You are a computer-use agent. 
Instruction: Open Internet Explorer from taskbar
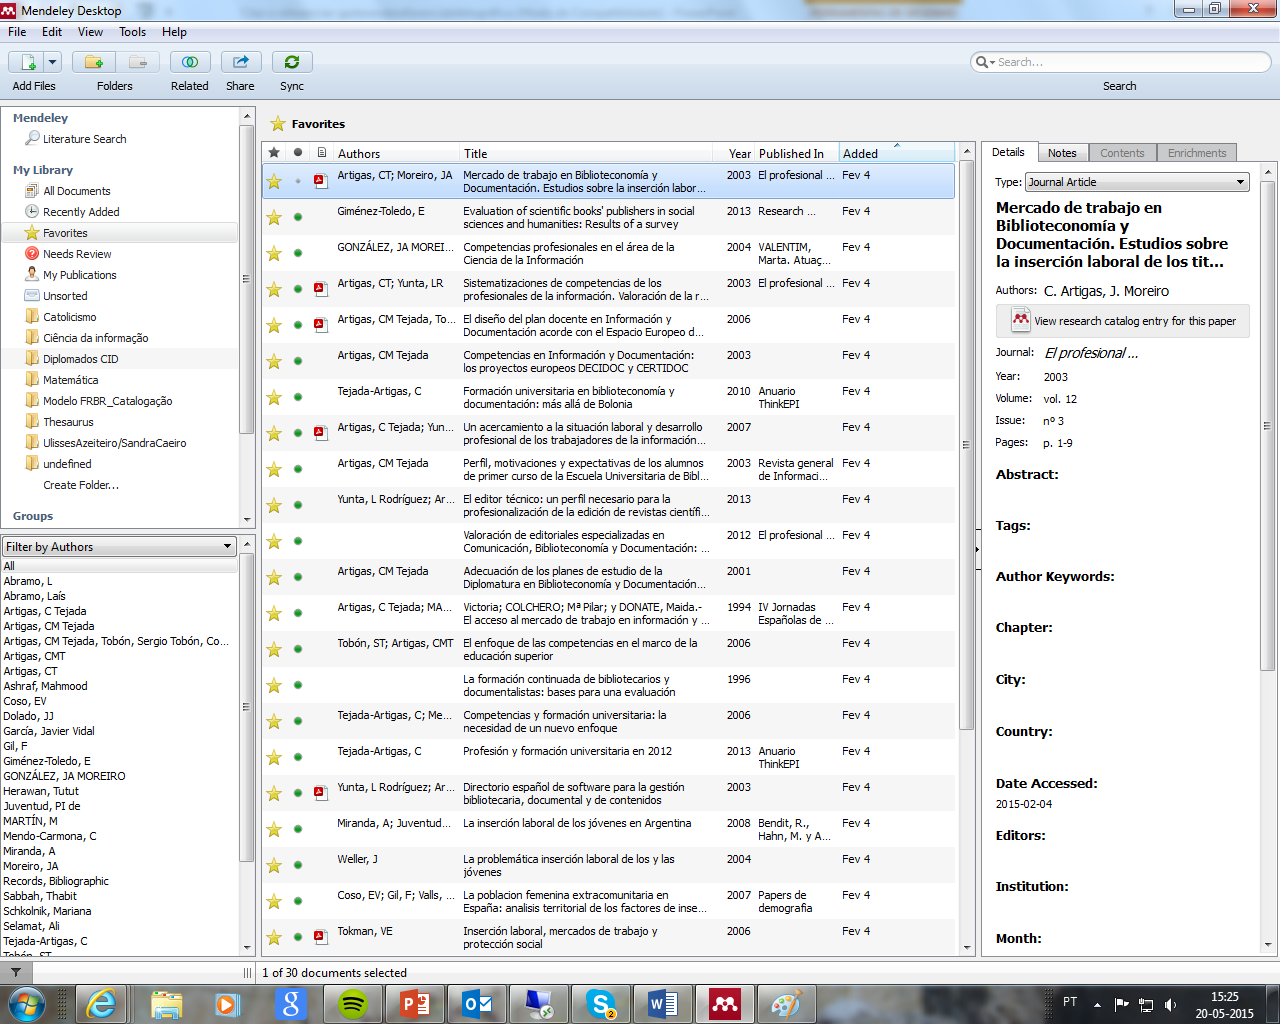coord(101,1004)
